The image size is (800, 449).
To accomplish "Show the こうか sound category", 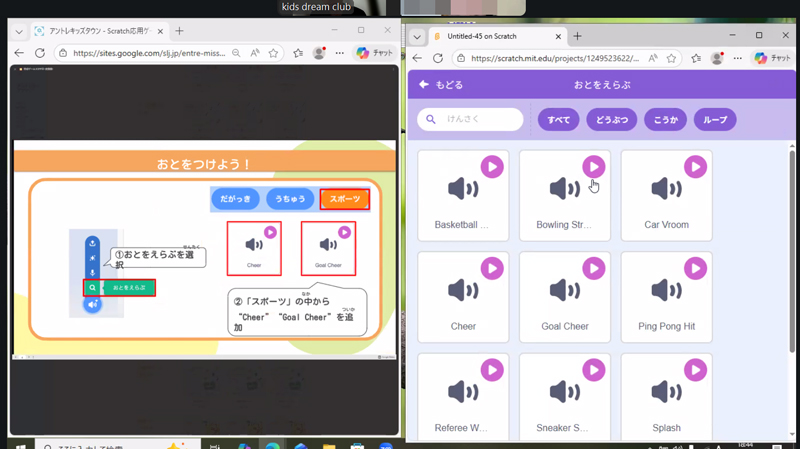I will pos(665,120).
